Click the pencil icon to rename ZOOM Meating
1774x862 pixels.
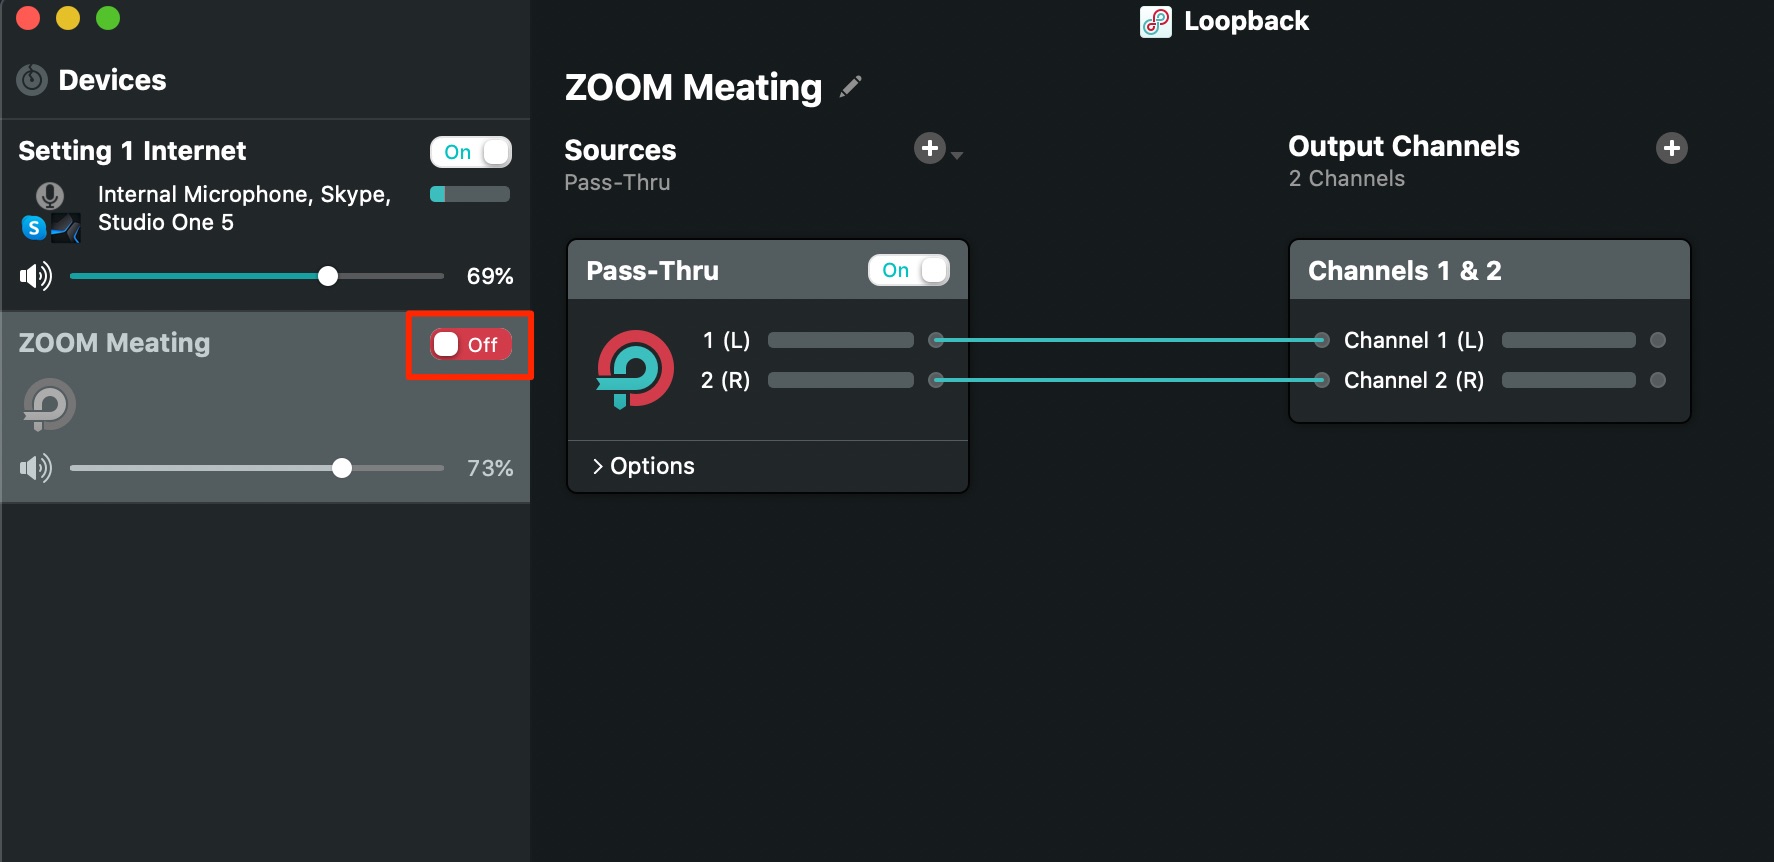(851, 87)
